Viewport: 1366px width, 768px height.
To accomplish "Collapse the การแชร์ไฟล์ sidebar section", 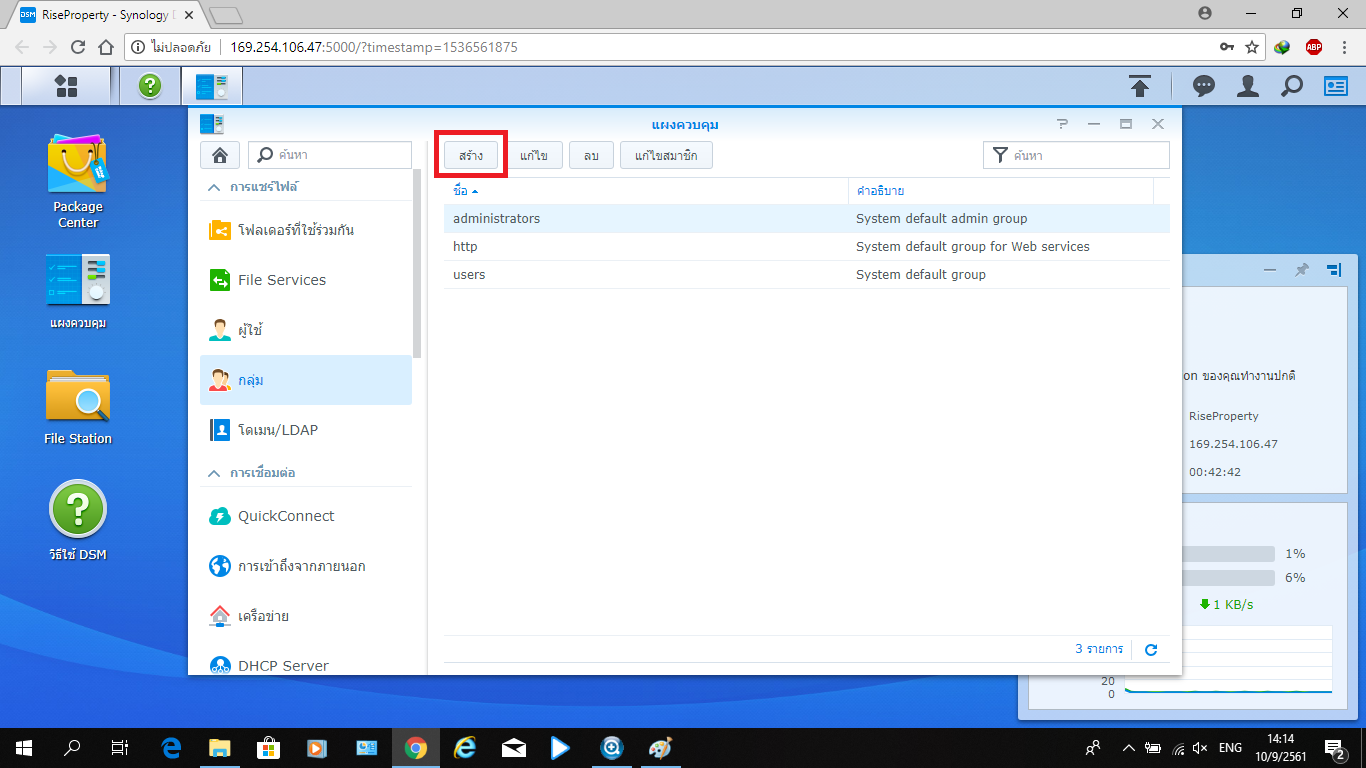I will pos(214,187).
